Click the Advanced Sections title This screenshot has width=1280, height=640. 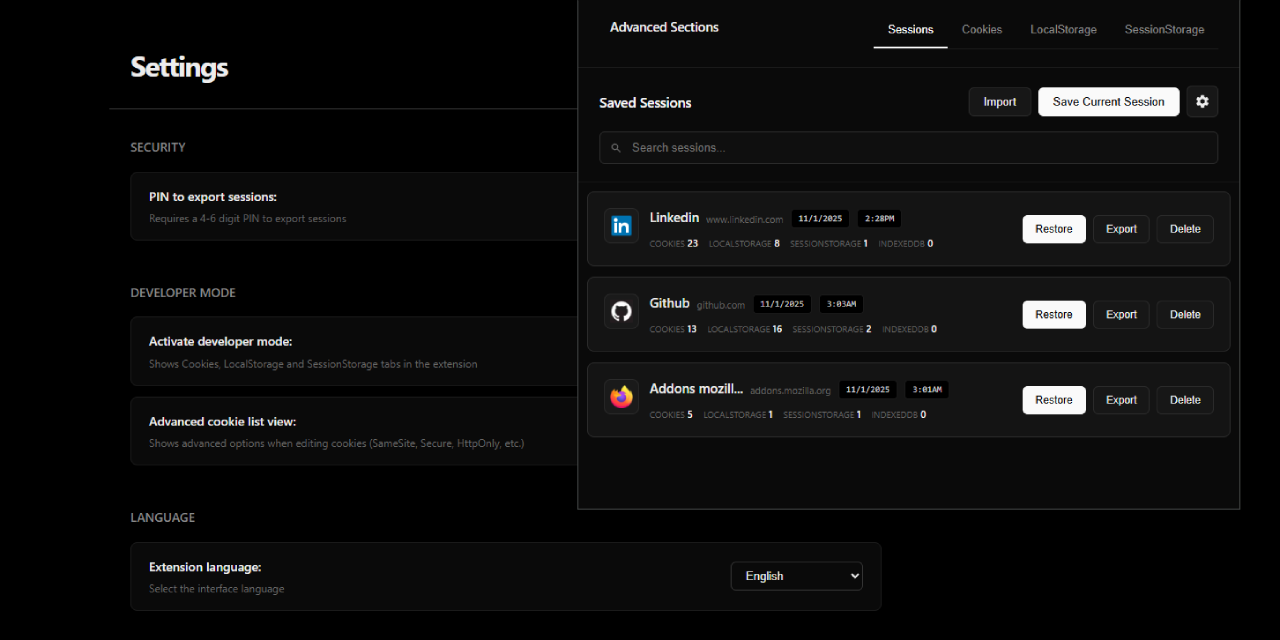click(664, 27)
